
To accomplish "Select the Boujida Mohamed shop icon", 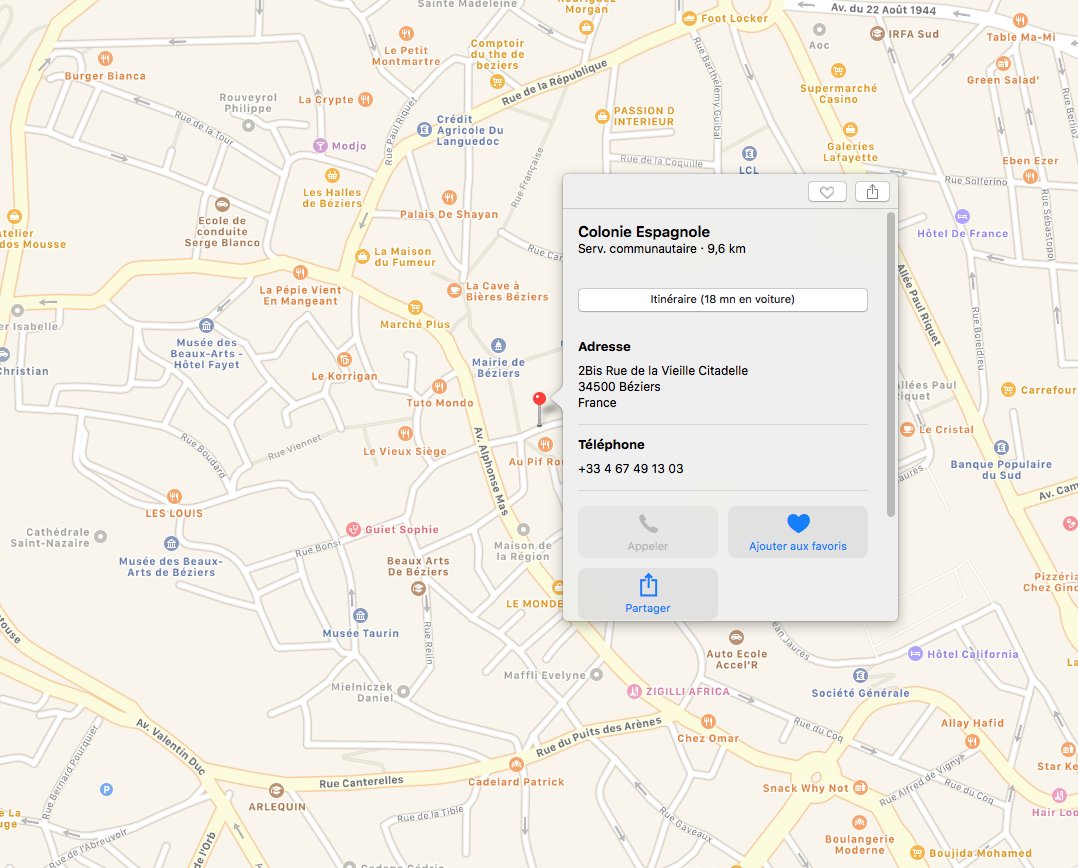I will (x=917, y=853).
